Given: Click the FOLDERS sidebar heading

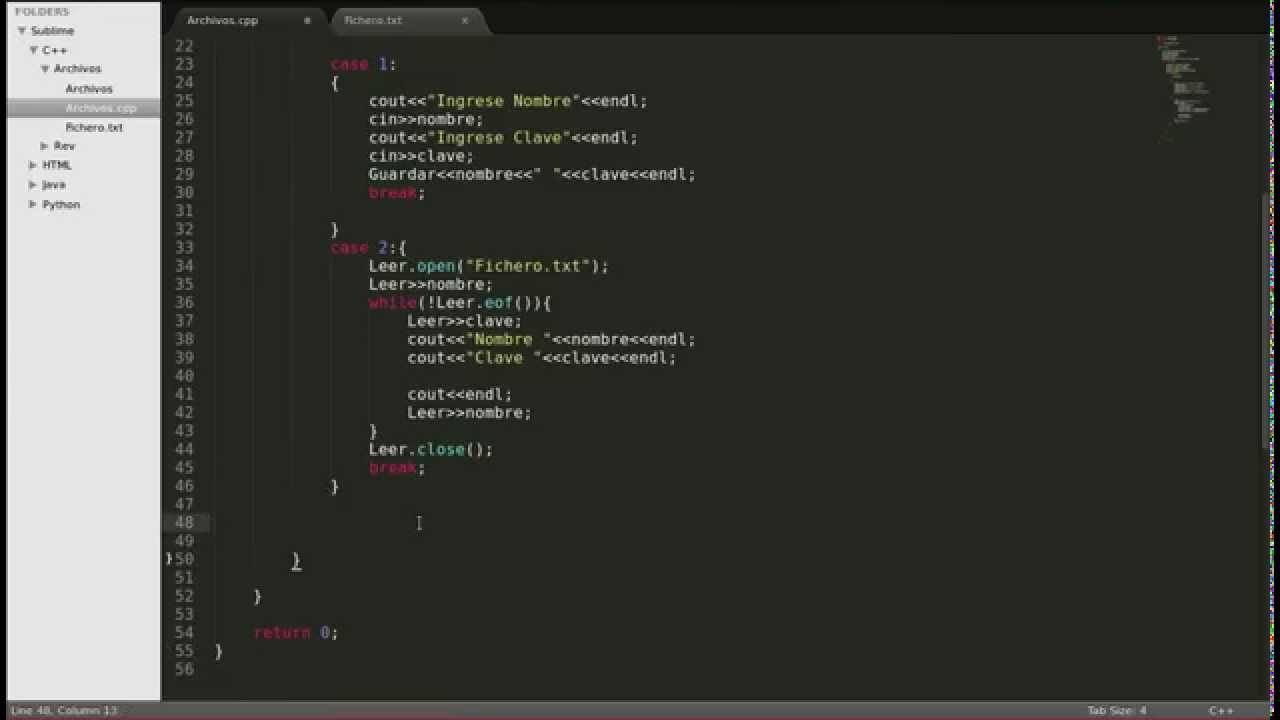Looking at the screenshot, I should click(x=42, y=12).
